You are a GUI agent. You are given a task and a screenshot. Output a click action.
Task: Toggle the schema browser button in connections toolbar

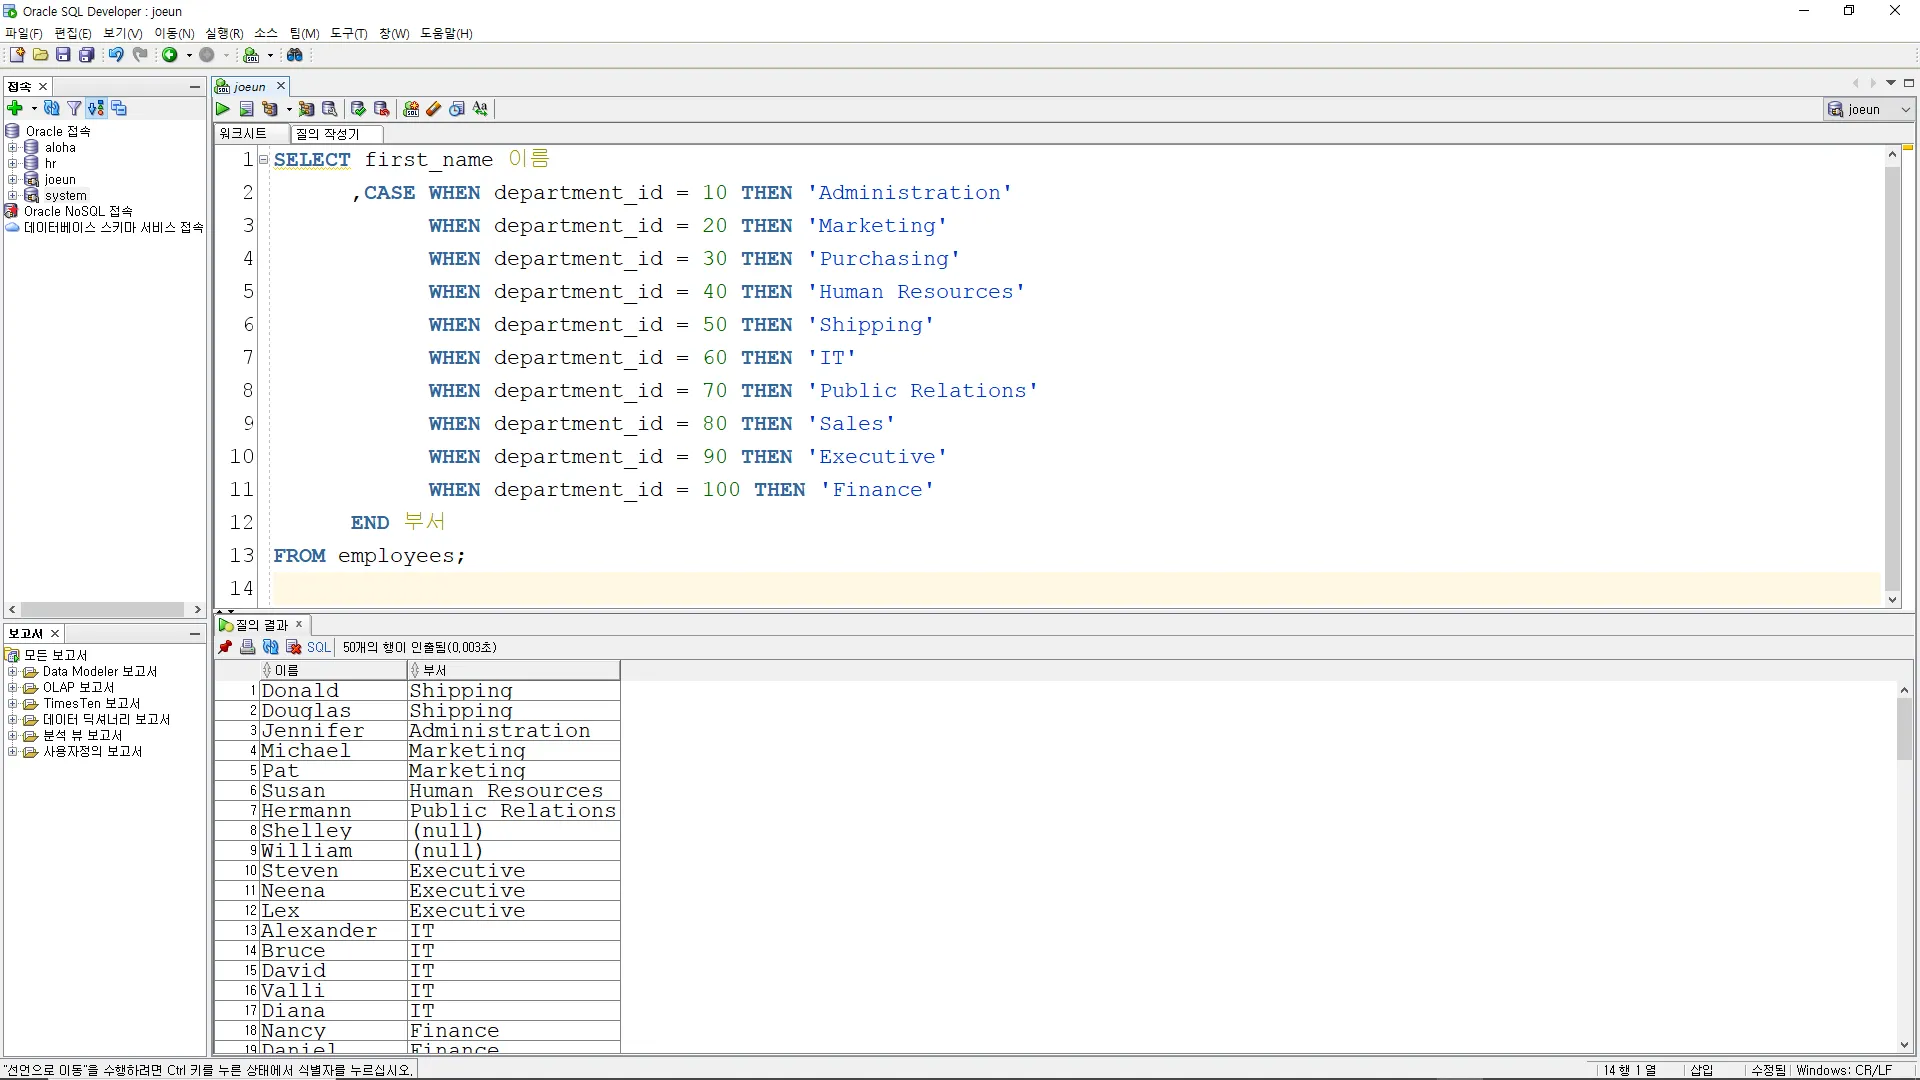pos(96,108)
